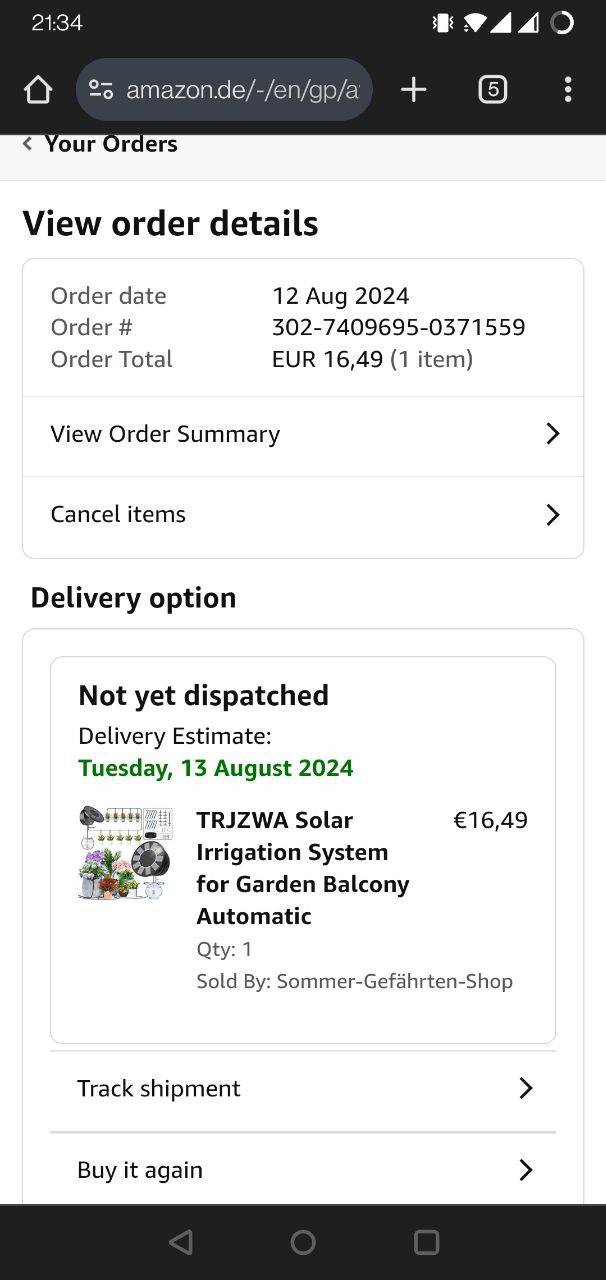
Task: Open recent apps with square button
Action: [x=426, y=1242]
